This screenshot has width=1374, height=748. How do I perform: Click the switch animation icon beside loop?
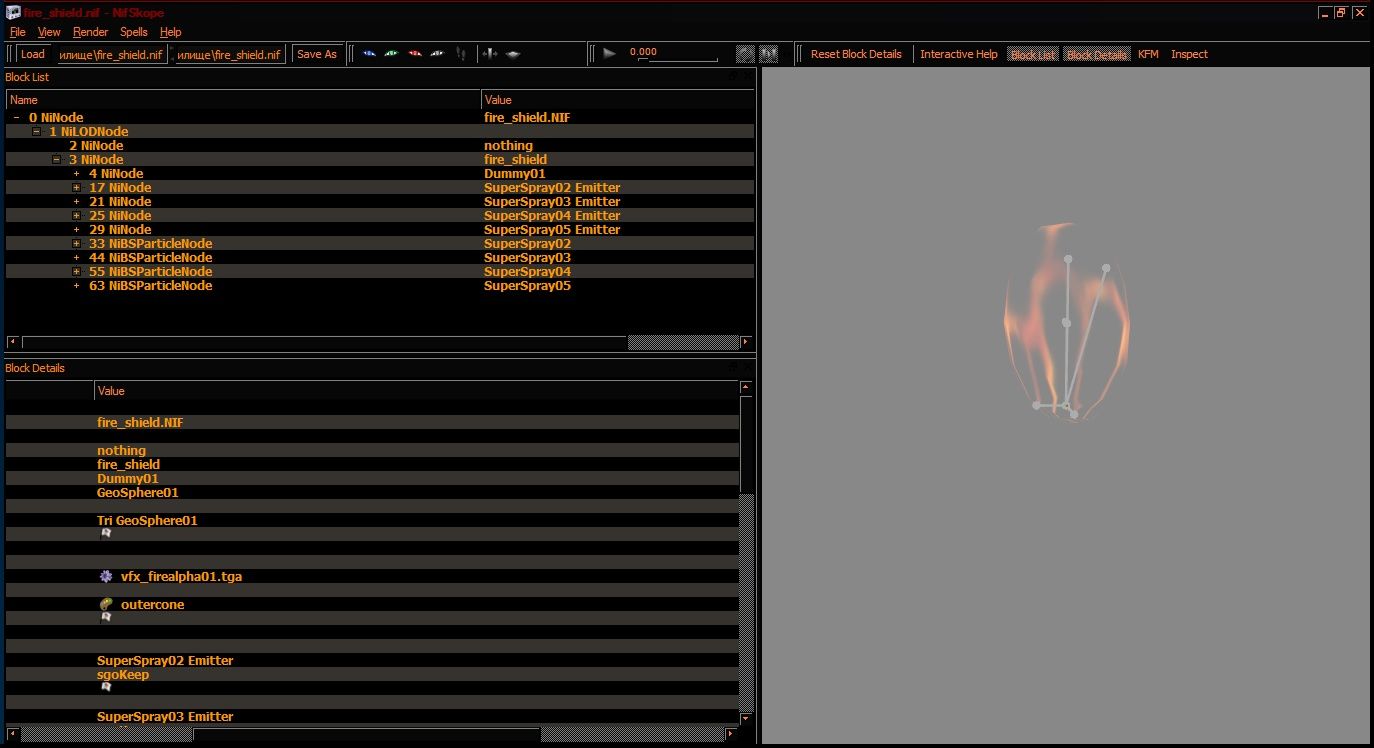pyautogui.click(x=769, y=54)
